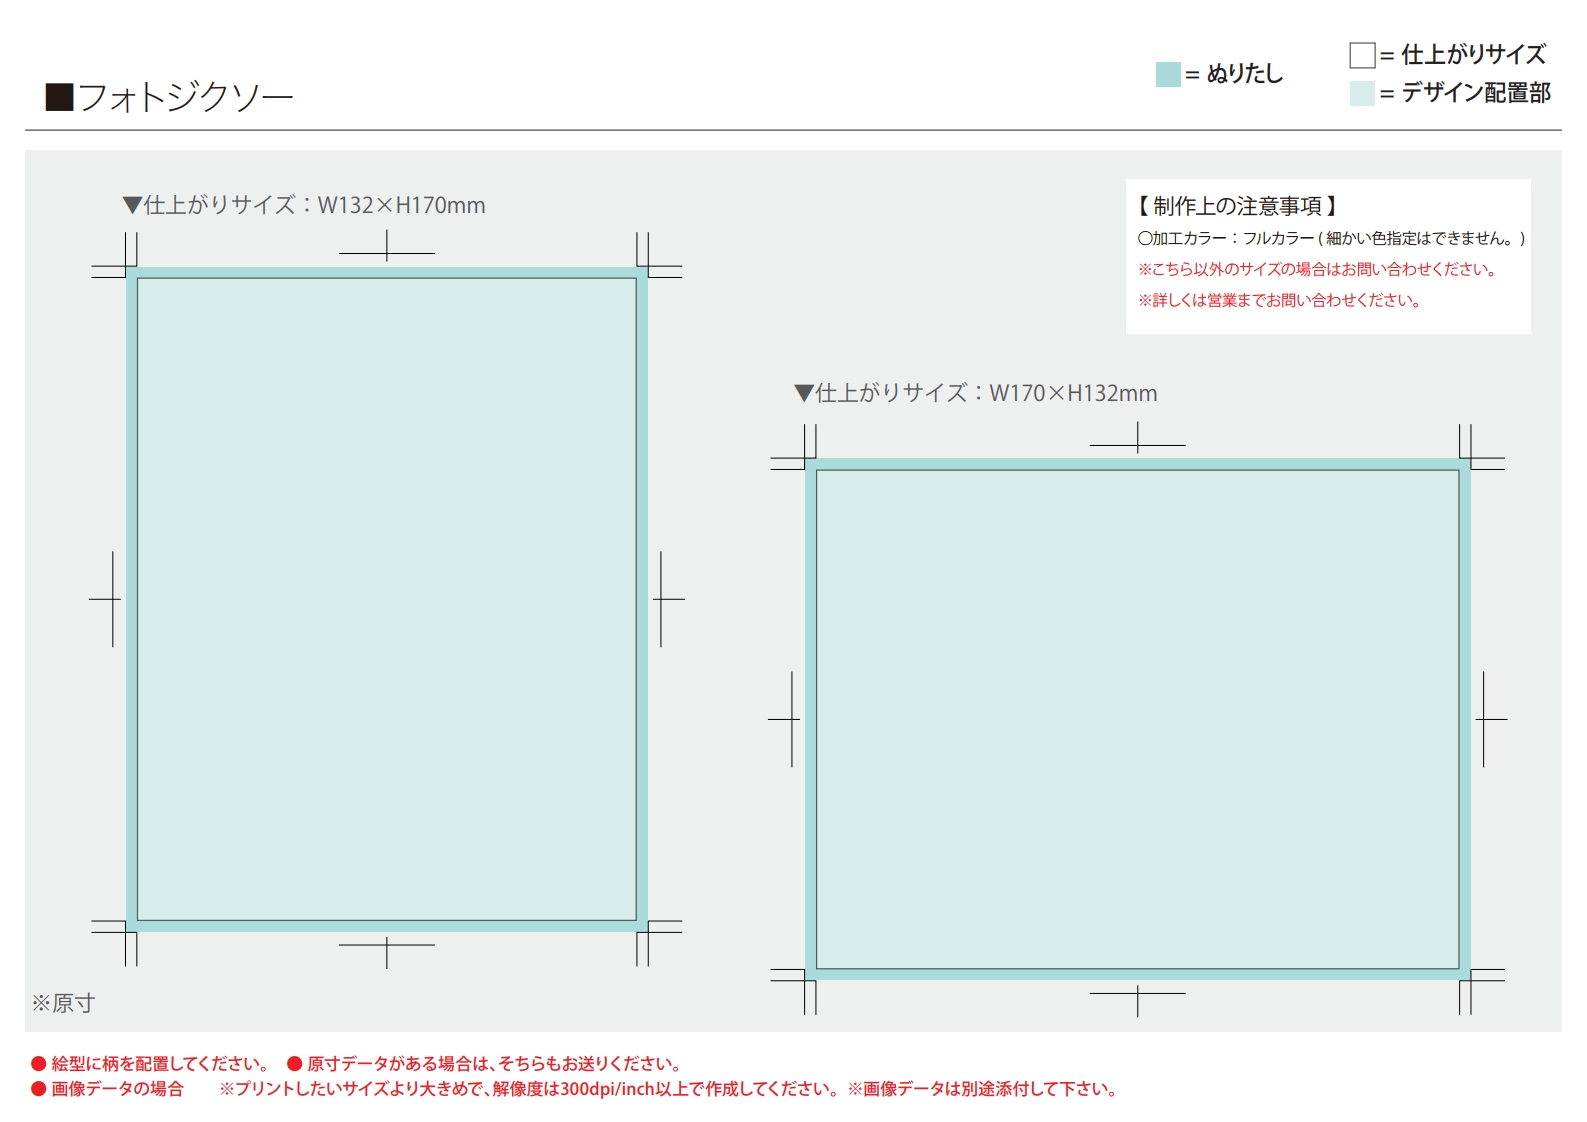Click the 絵型に柄を配置してください instruction

click(151, 1064)
